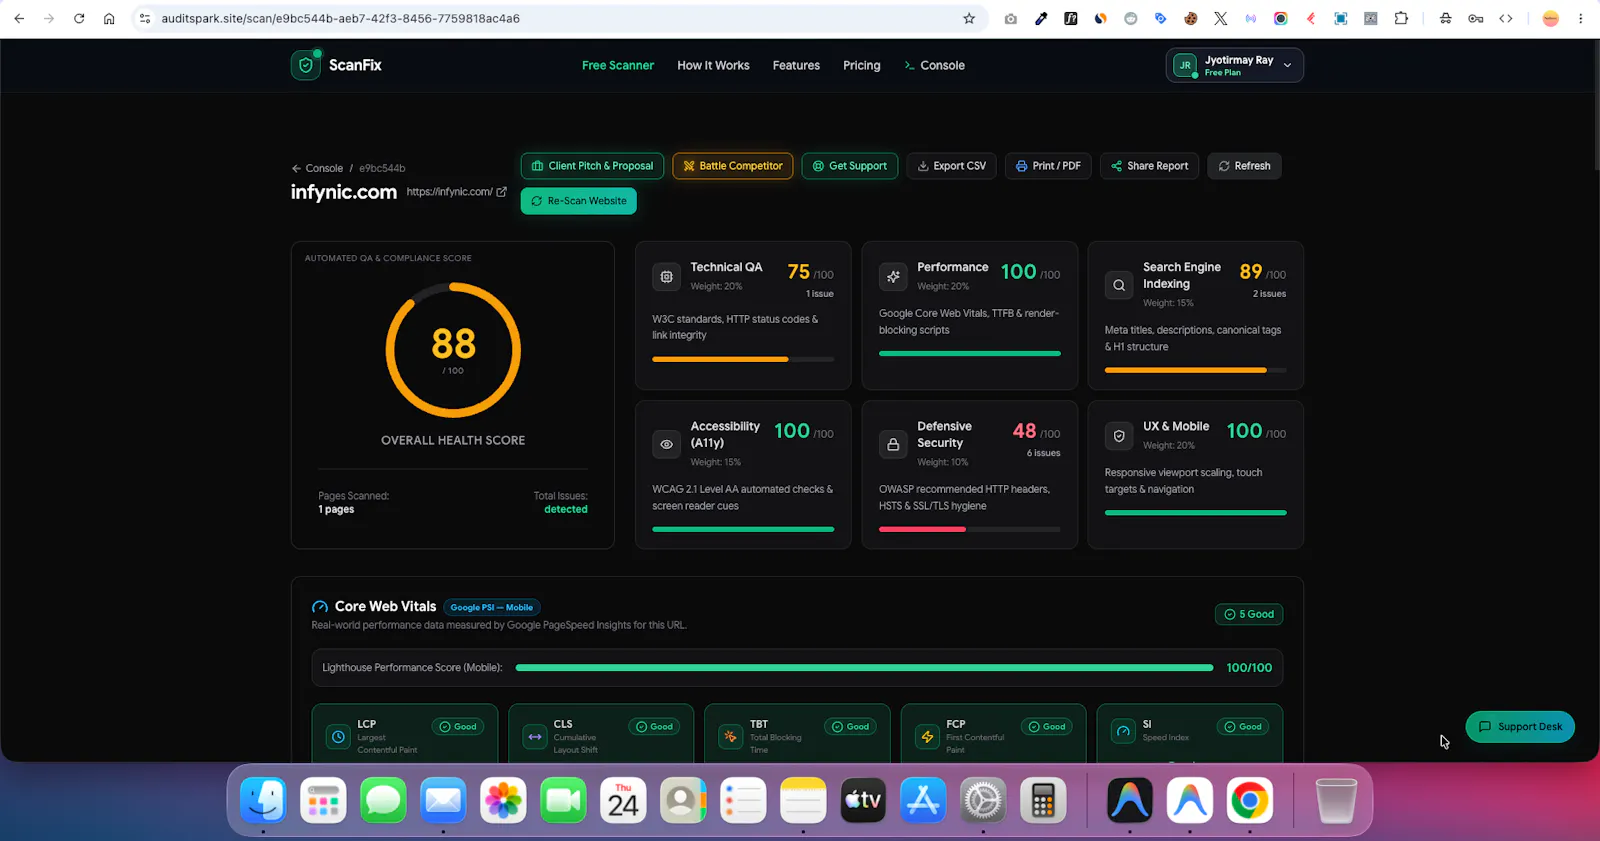This screenshot has height=841, width=1600.
Task: Click Re-Scan Website button
Action: pyautogui.click(x=579, y=201)
